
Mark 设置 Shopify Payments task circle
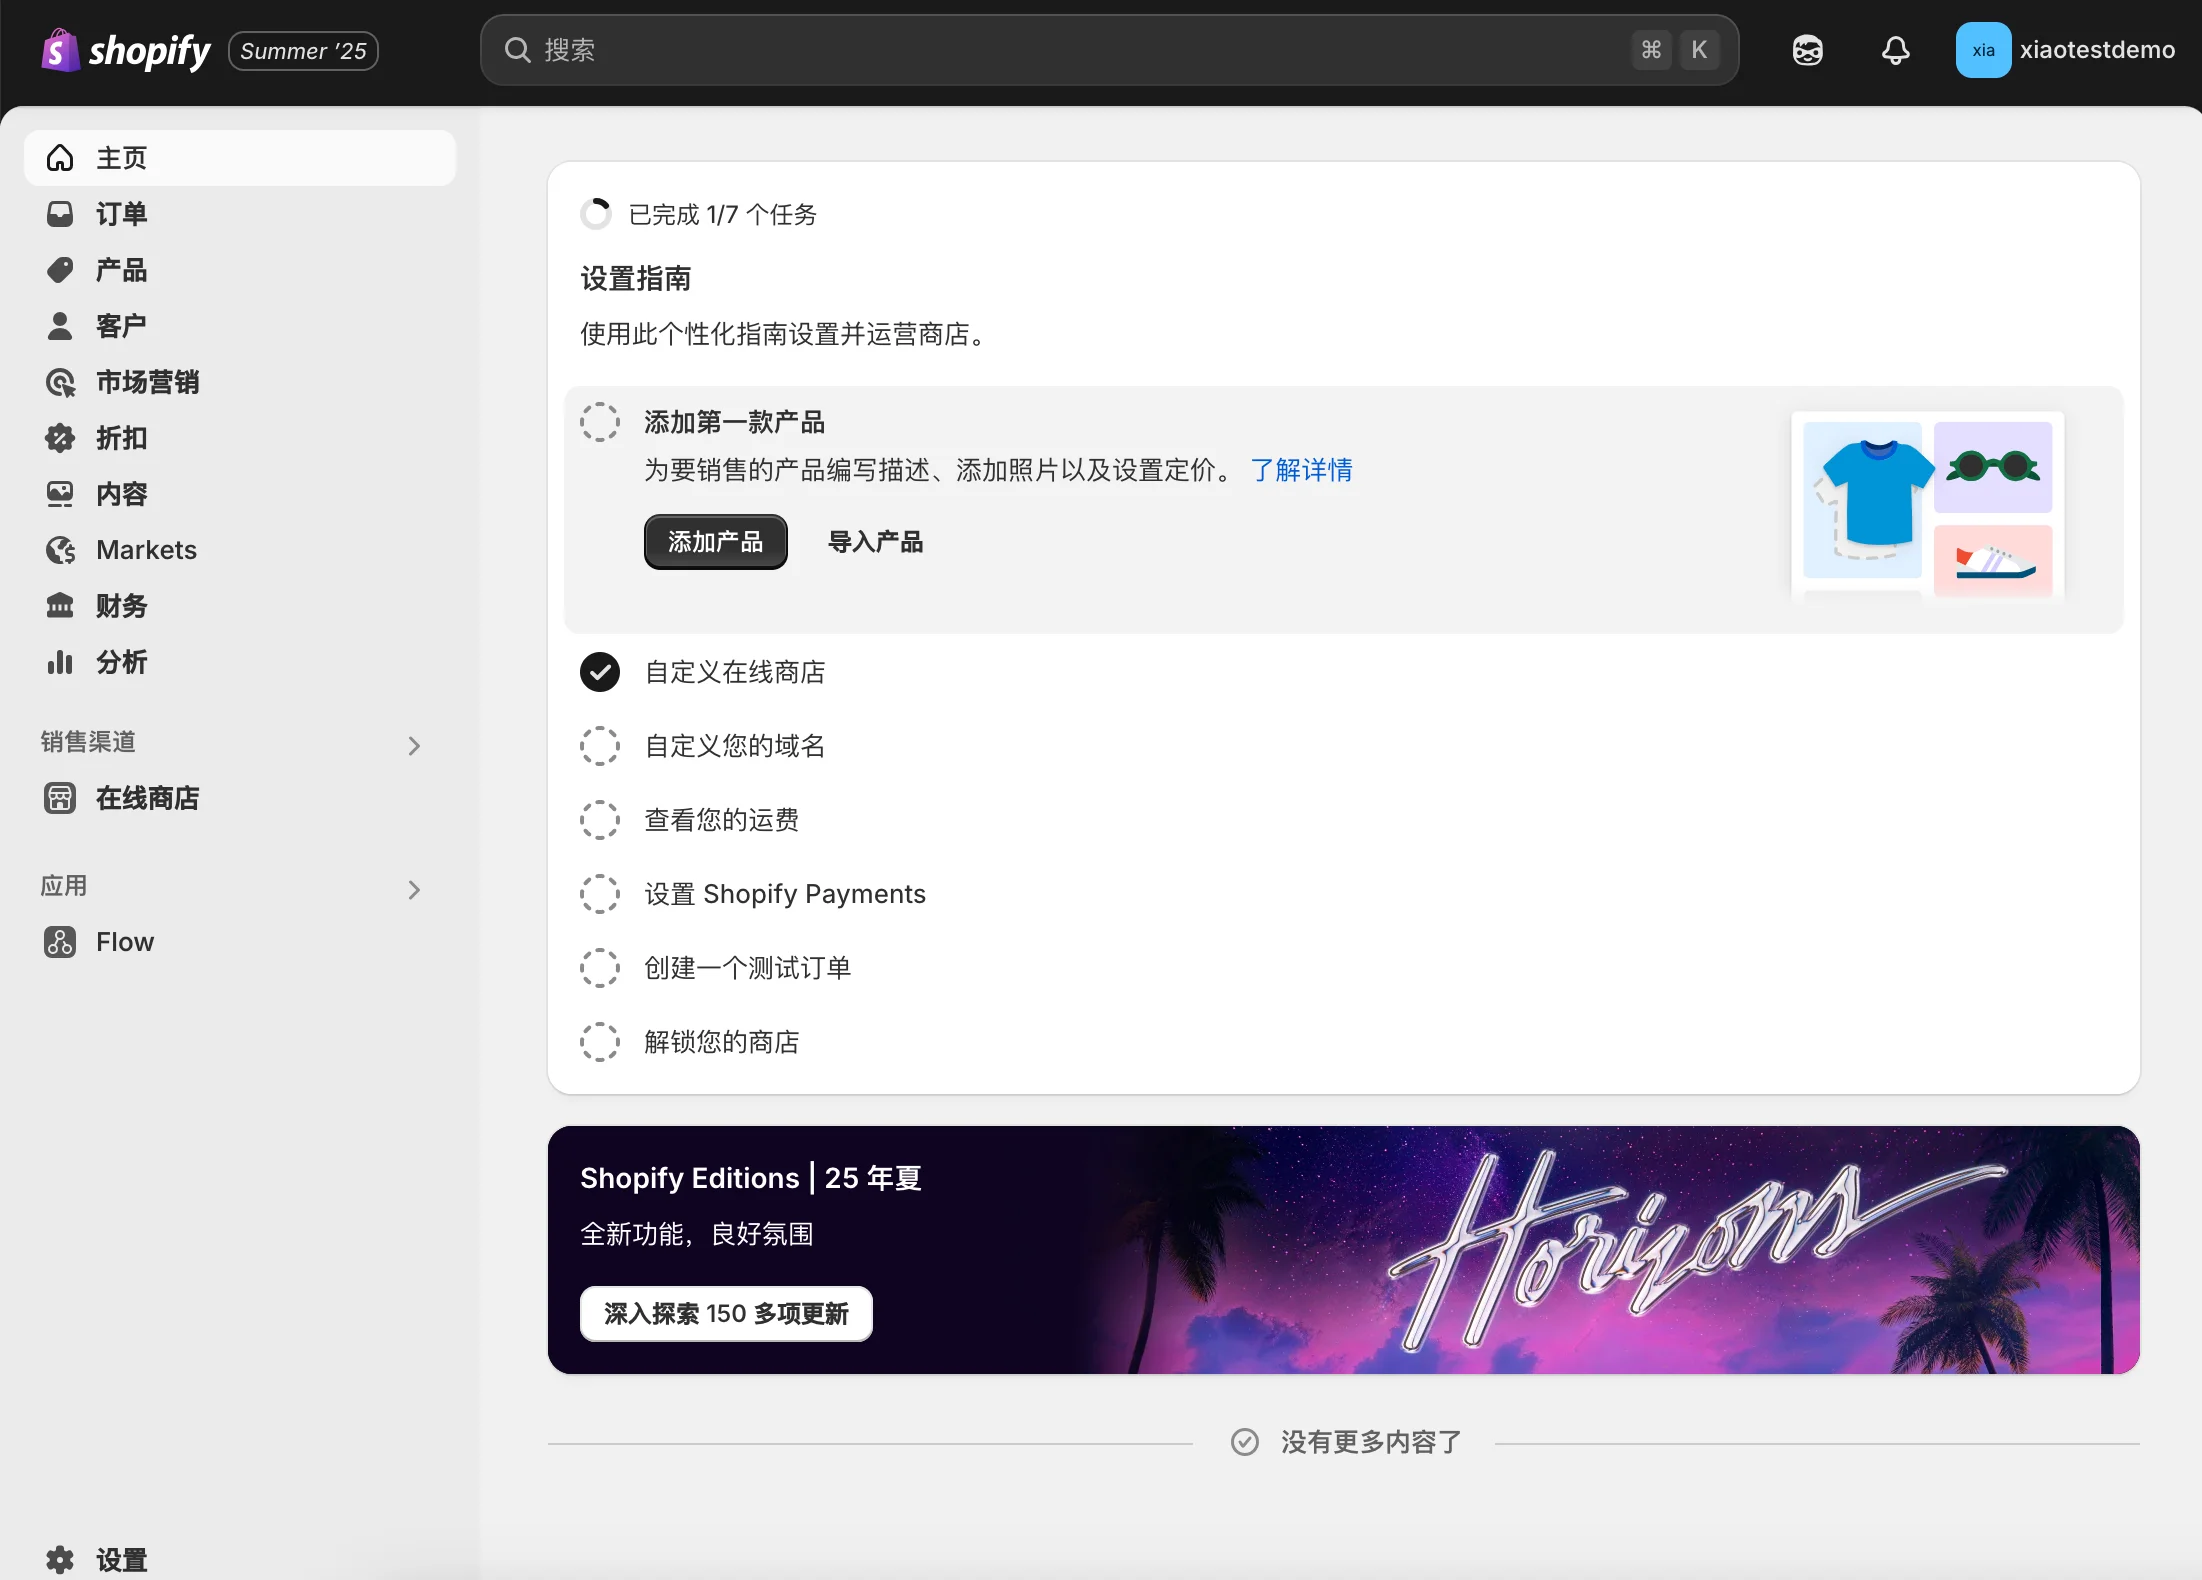tap(600, 894)
